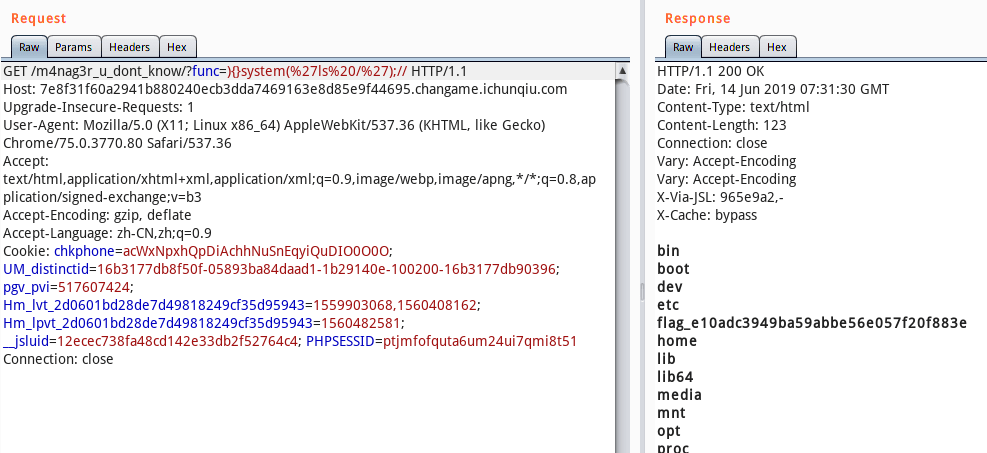Click the splitter handle between Request and Response
This screenshot has width=987, height=453.
coord(642,291)
